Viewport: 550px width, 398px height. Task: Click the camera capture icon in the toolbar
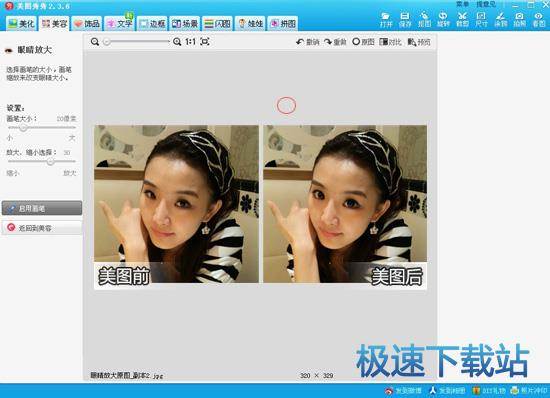(519, 20)
